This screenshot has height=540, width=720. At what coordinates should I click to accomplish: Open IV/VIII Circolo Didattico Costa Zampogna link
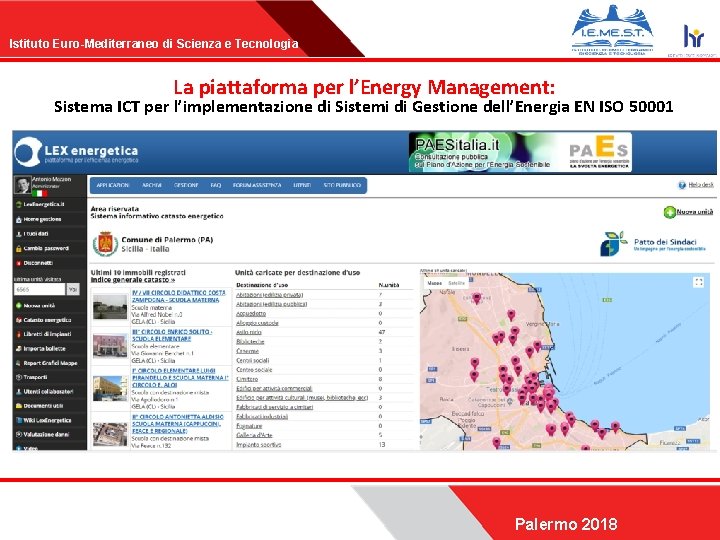coord(179,296)
